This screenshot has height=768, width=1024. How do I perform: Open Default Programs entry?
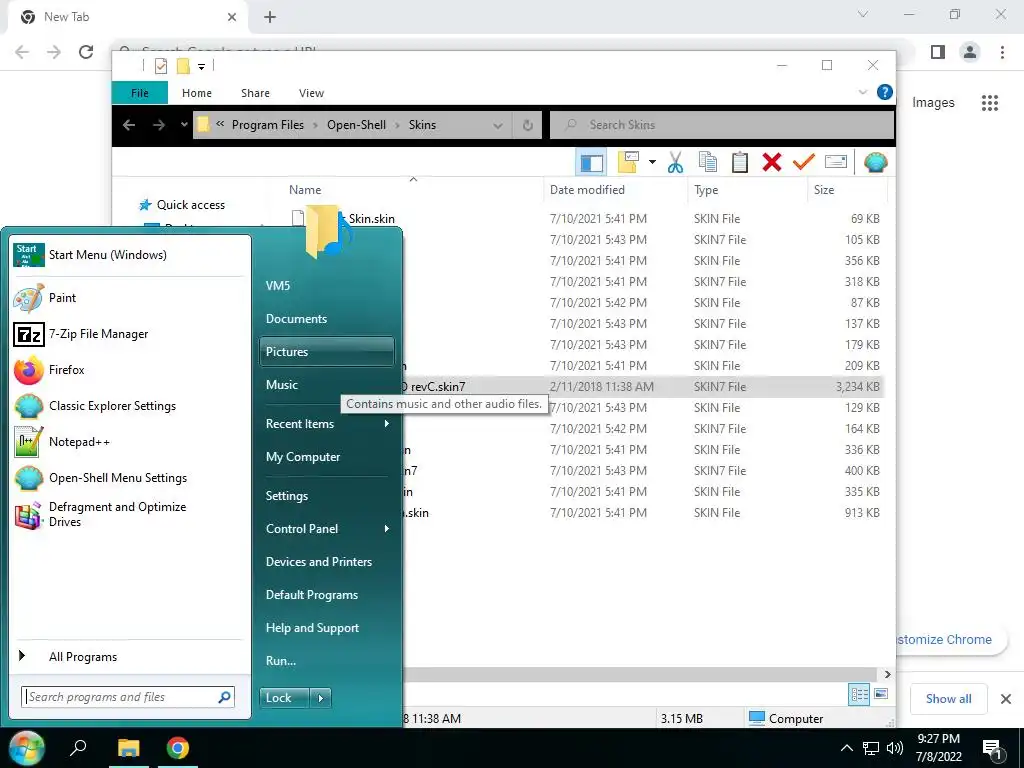pos(327,595)
